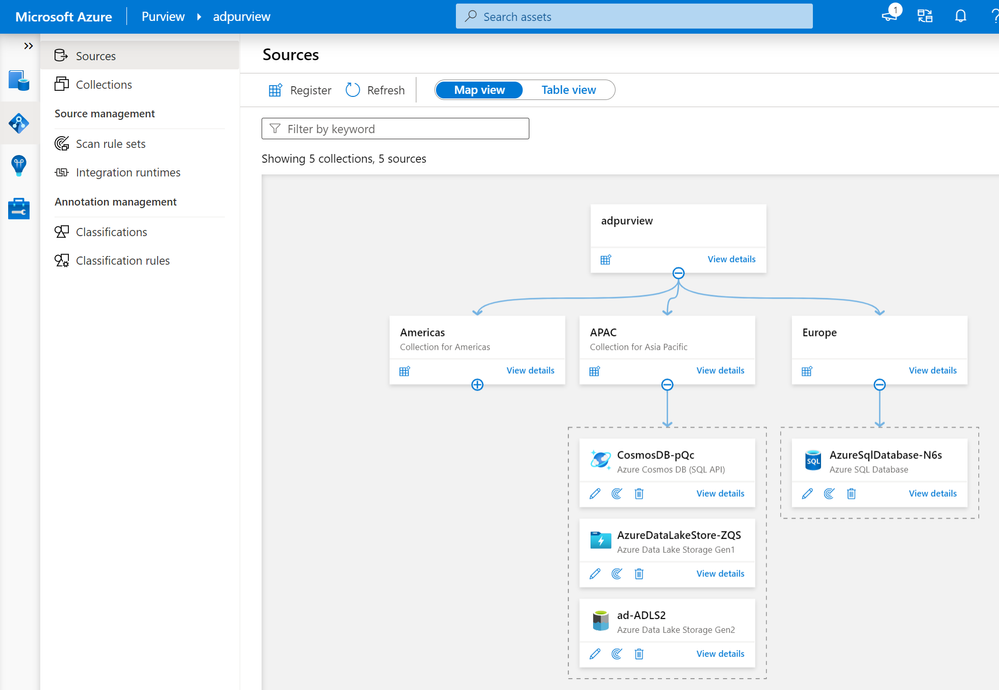
Task: Click the Cosmos DB source icon
Action: (600, 460)
